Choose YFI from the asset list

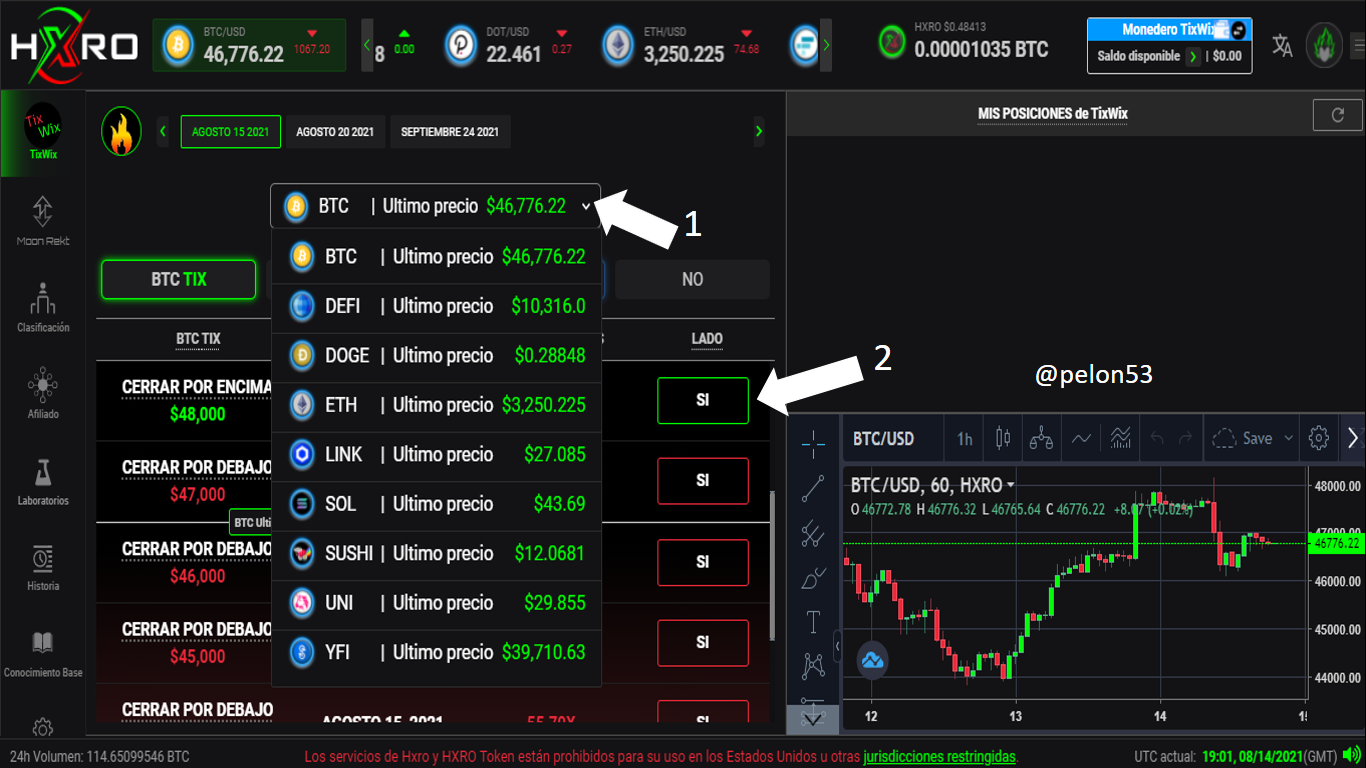coord(436,653)
